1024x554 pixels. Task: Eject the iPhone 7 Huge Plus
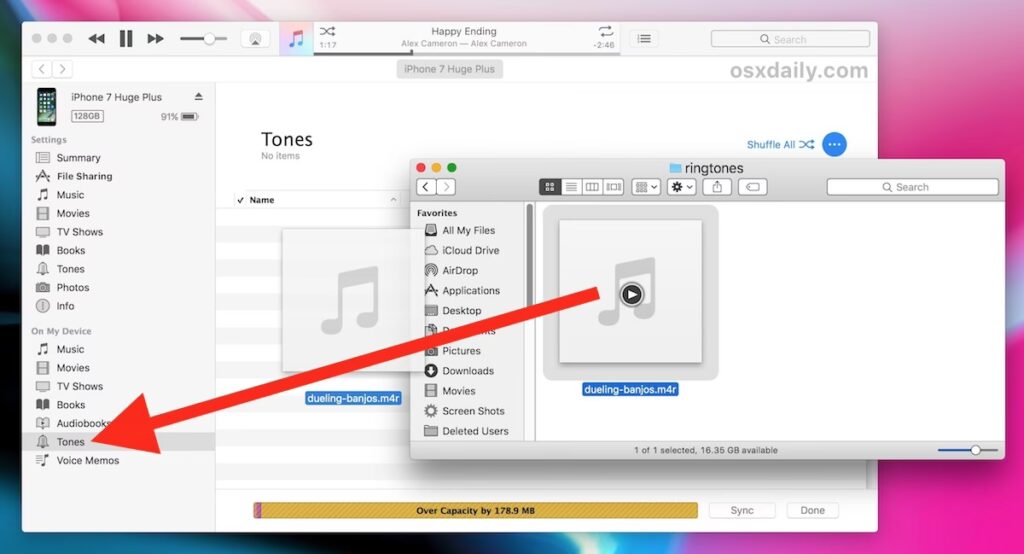point(198,97)
